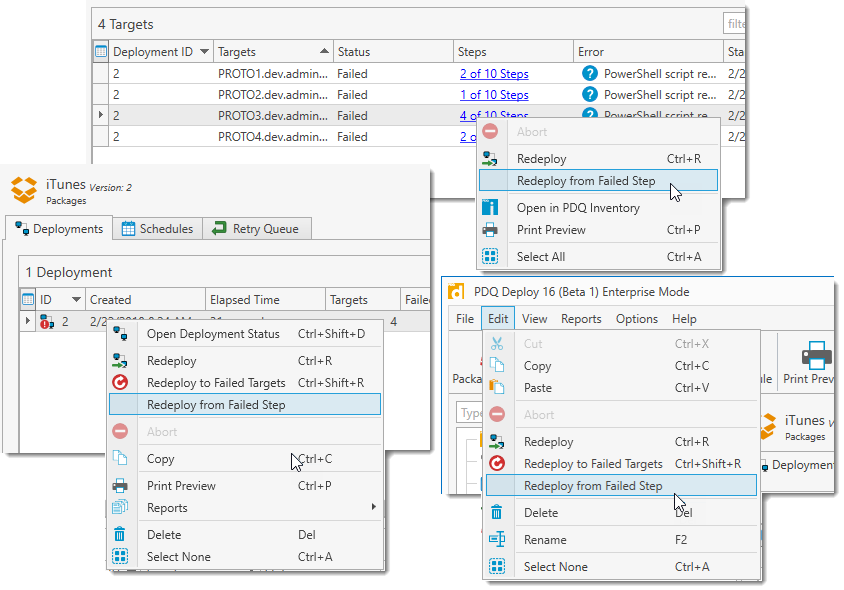Switch to the Schedules tab
This screenshot has height=590, width=844.
point(157,229)
